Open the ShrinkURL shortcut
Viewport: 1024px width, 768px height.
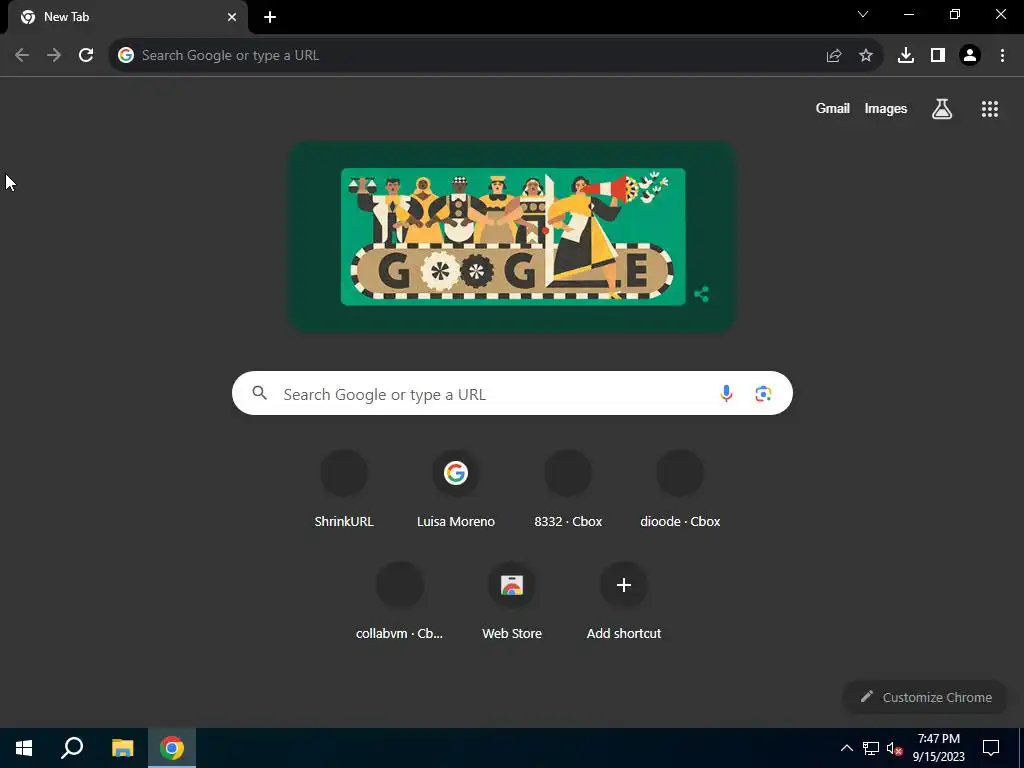[x=344, y=490]
